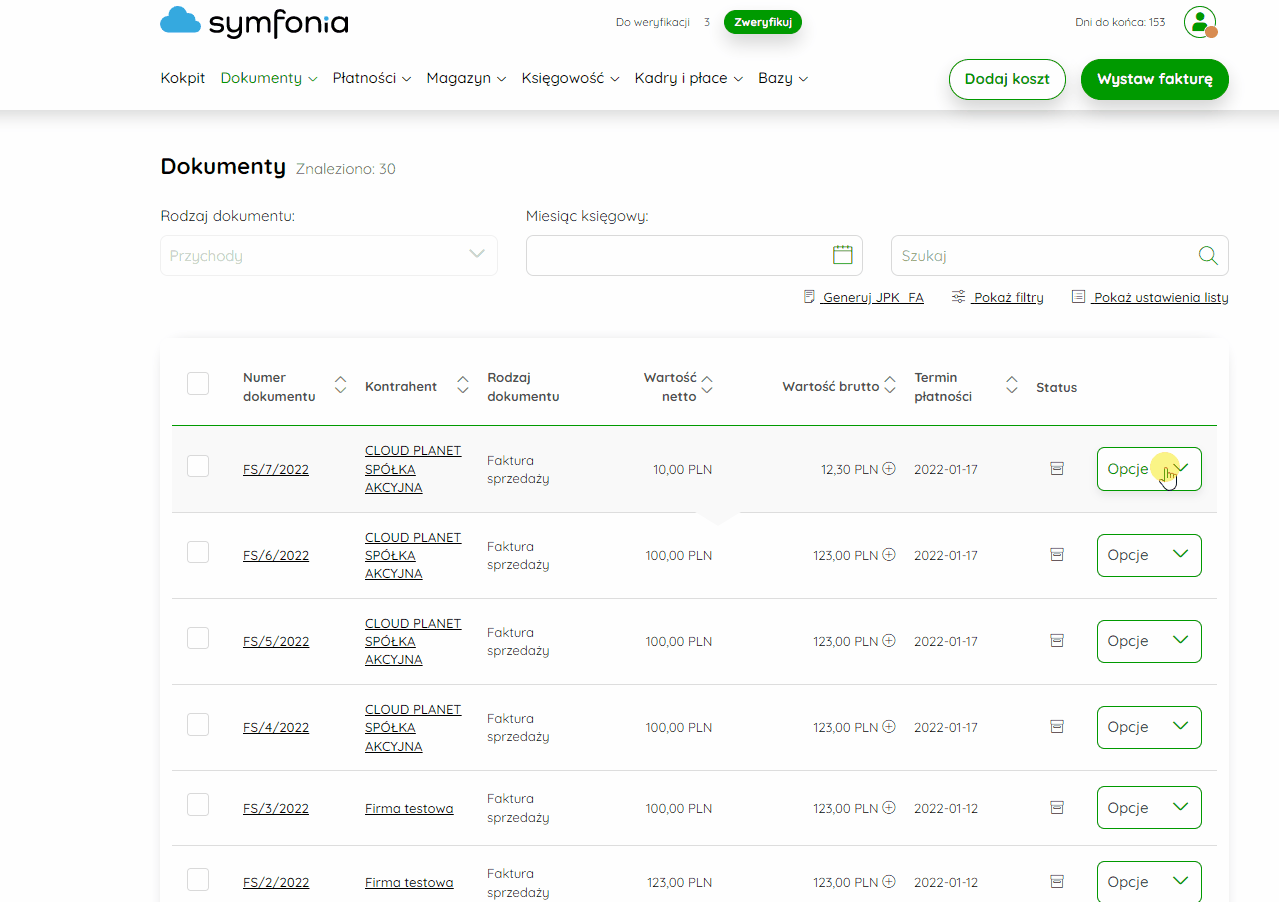Click status archive icon for FS/5/2022
The height and width of the screenshot is (902, 1279).
pyautogui.click(x=1057, y=641)
